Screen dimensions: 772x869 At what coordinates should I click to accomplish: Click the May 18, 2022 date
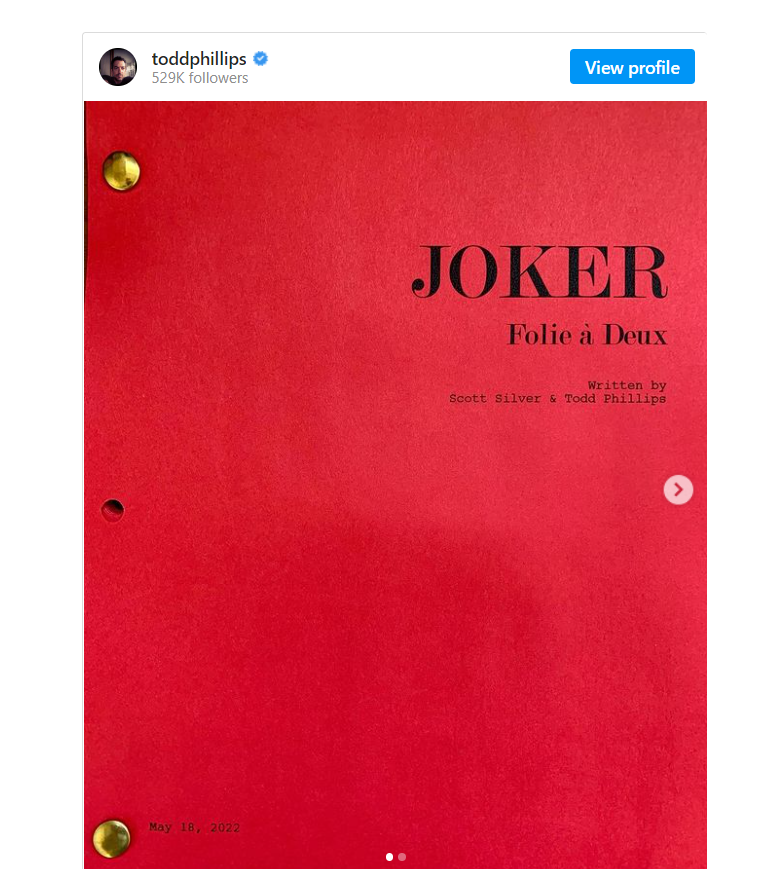pos(194,828)
